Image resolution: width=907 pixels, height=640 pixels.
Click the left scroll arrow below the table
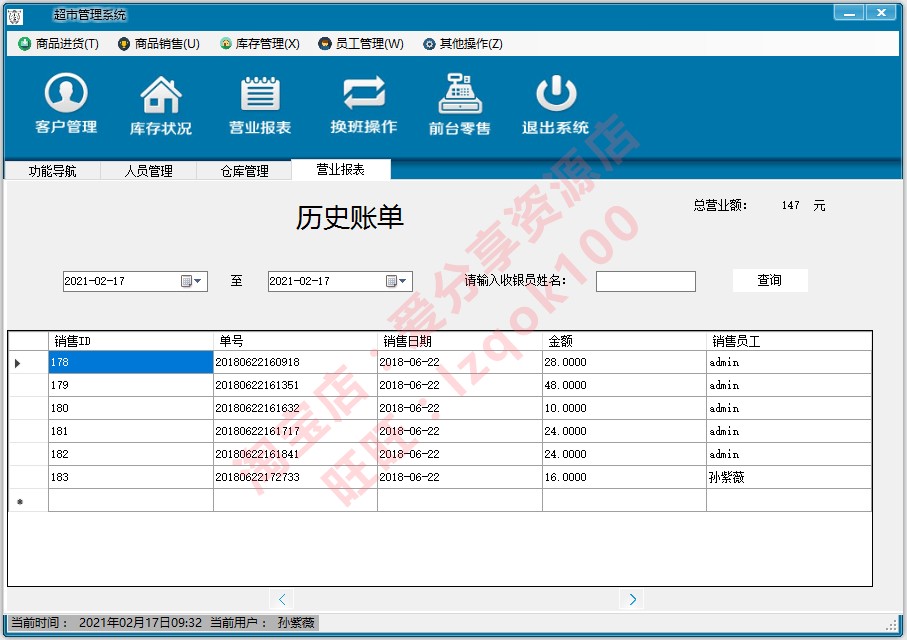tap(282, 599)
